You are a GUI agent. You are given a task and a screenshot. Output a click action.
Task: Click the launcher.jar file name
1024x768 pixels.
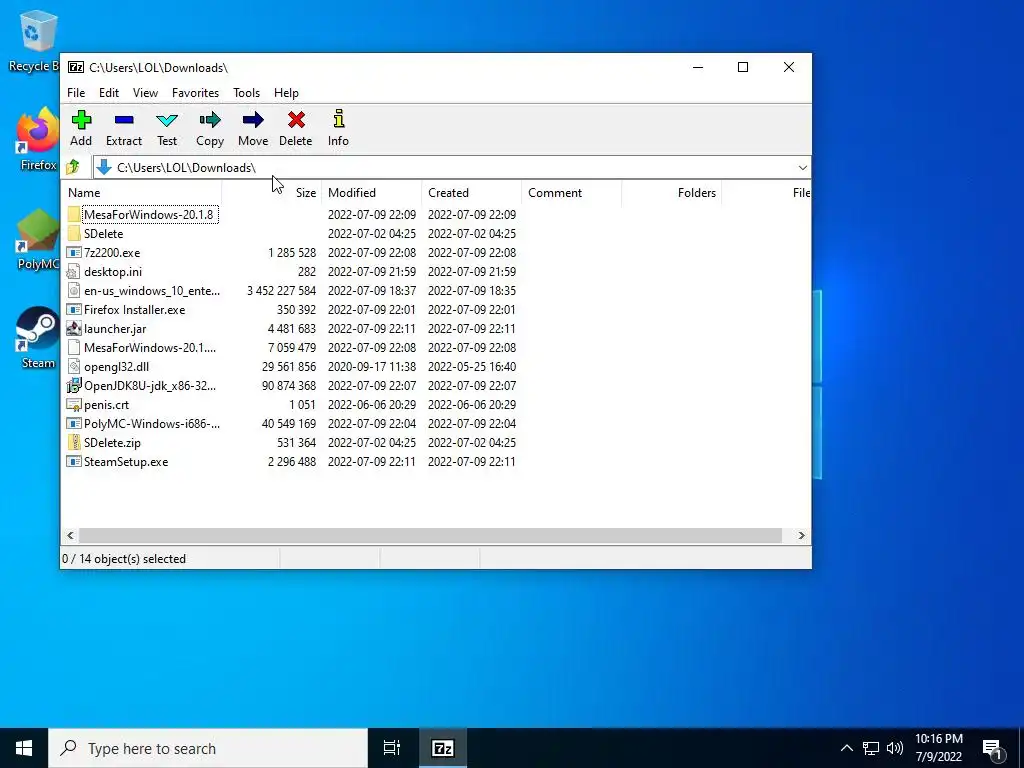tap(115, 328)
